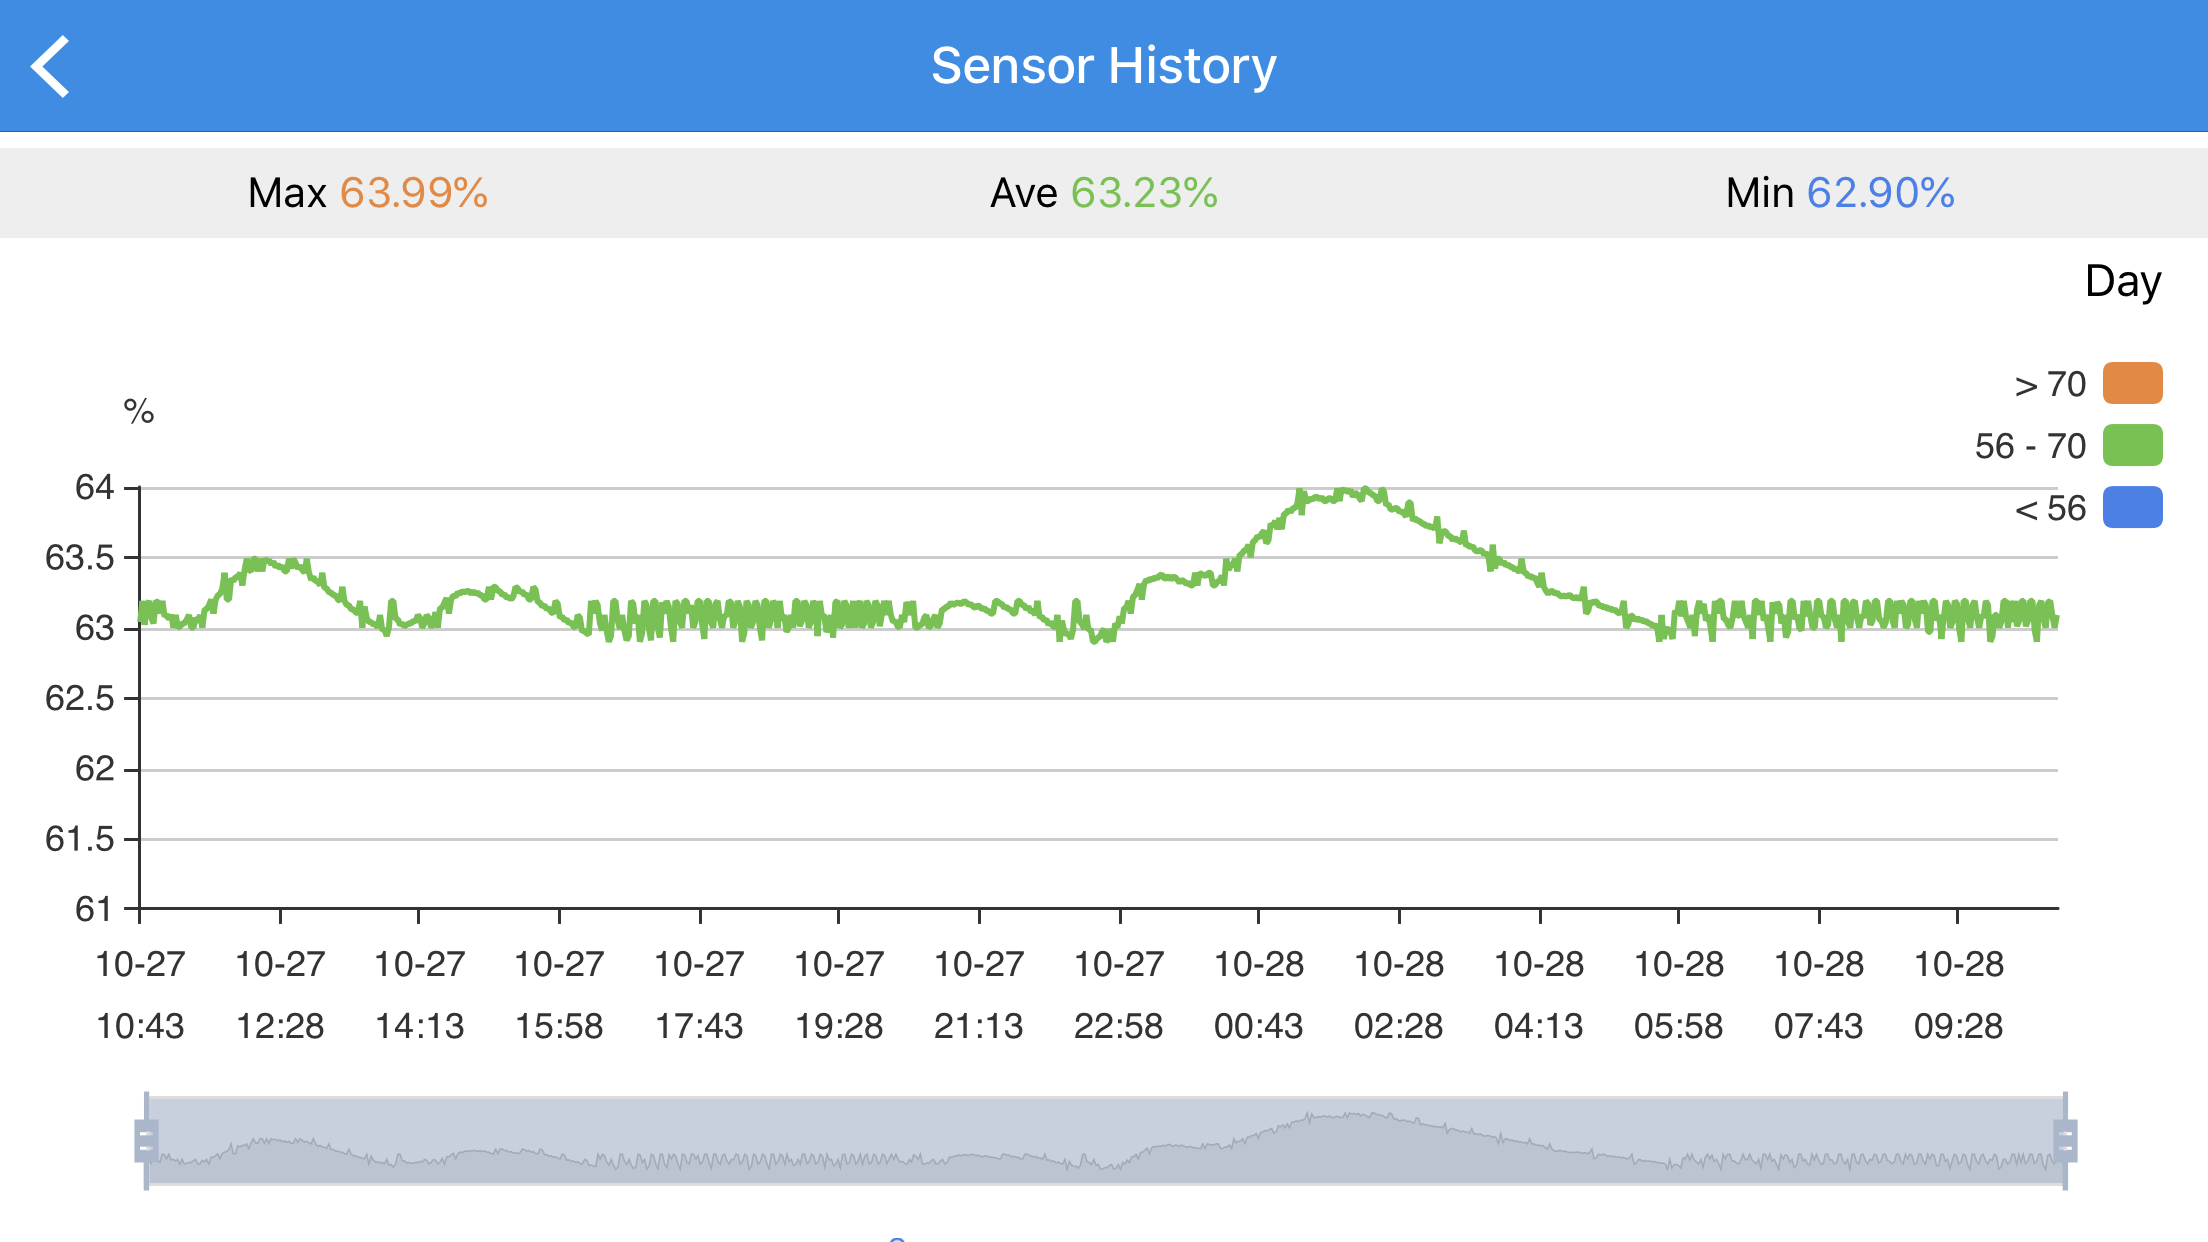
Task: Click the right zoom slider handle
Action: pos(2065,1141)
